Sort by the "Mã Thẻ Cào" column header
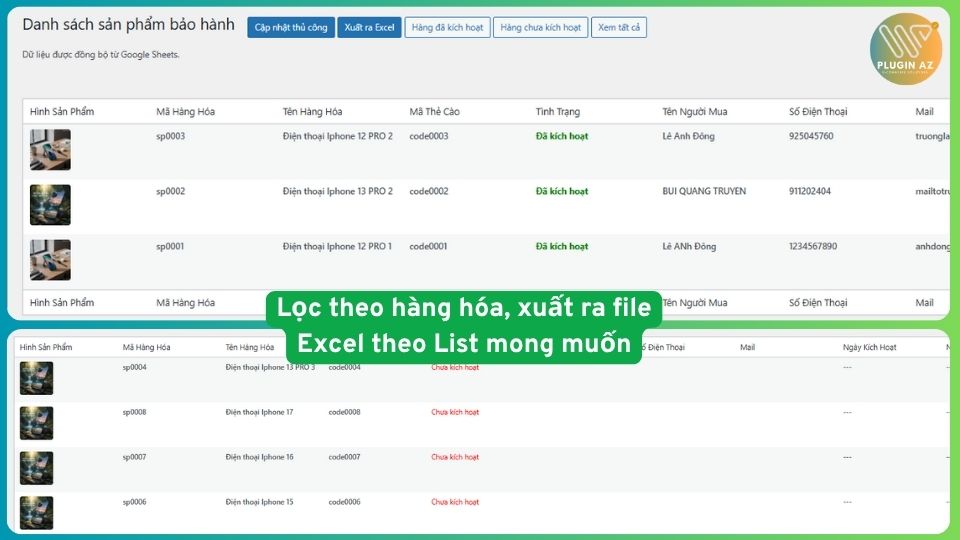The width and height of the screenshot is (960, 540). [436, 112]
